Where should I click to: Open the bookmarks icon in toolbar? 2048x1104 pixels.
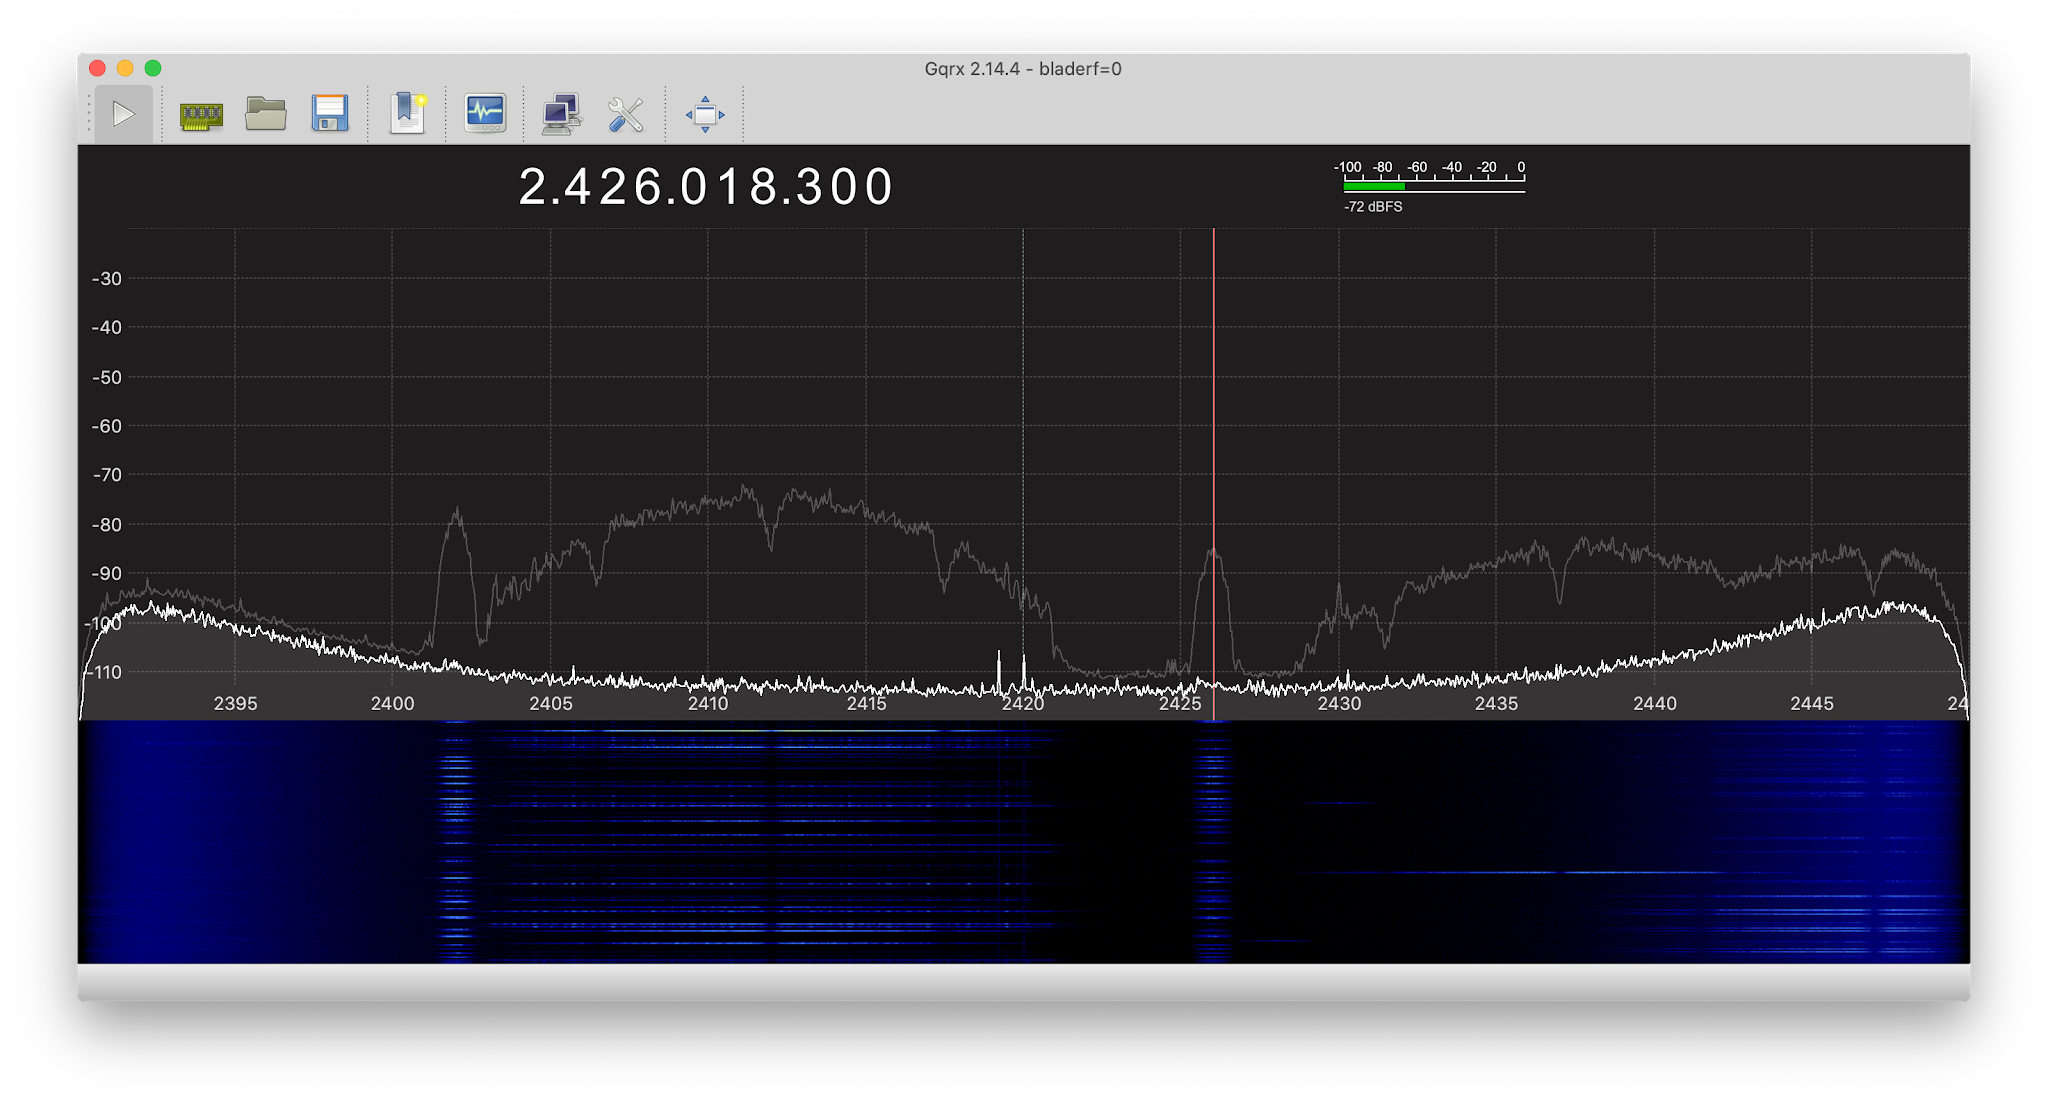408,114
